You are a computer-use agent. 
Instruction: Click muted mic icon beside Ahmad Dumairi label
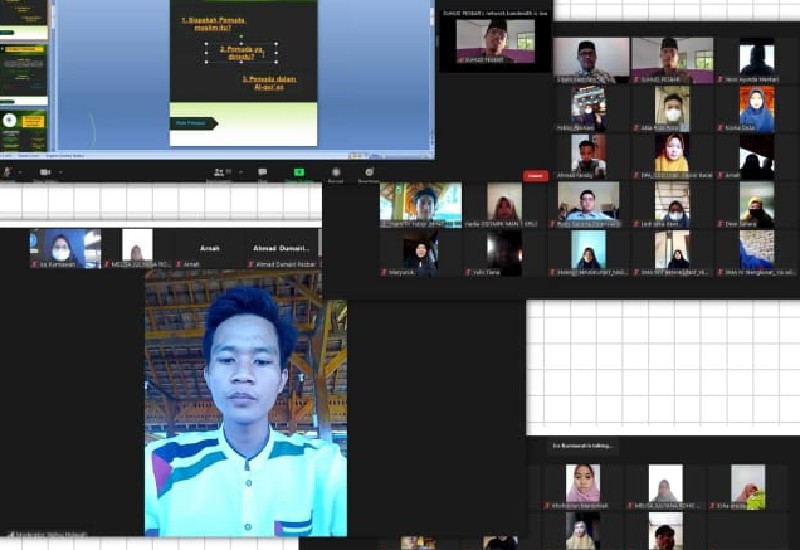click(x=252, y=264)
